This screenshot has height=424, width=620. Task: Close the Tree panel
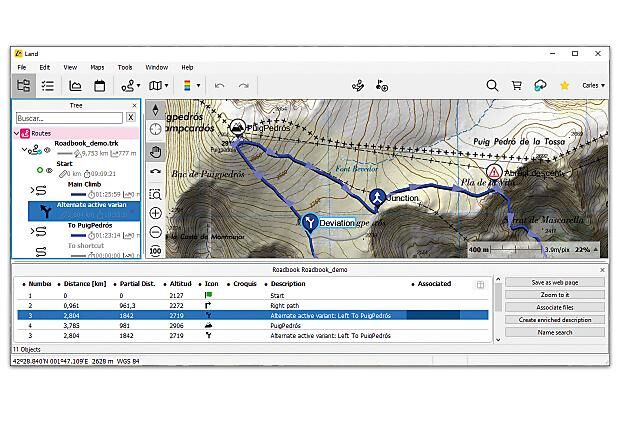click(134, 106)
